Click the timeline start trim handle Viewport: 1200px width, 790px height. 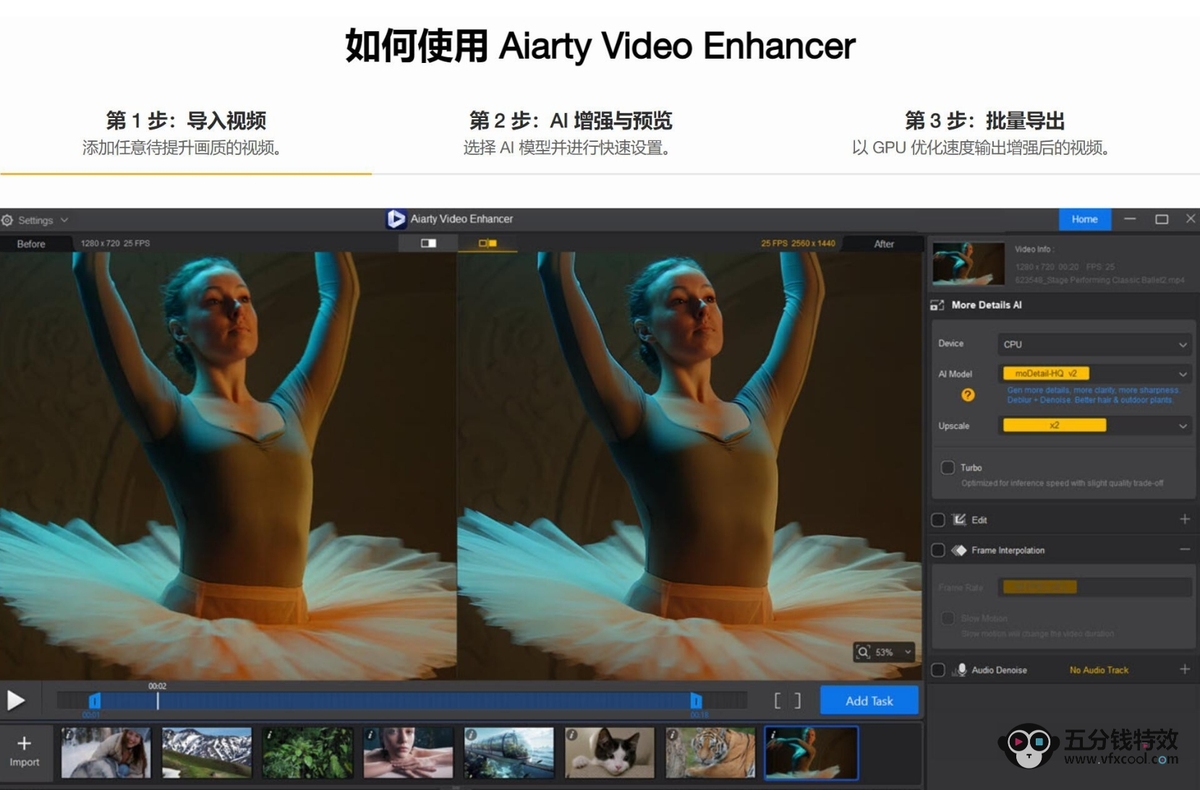95,701
